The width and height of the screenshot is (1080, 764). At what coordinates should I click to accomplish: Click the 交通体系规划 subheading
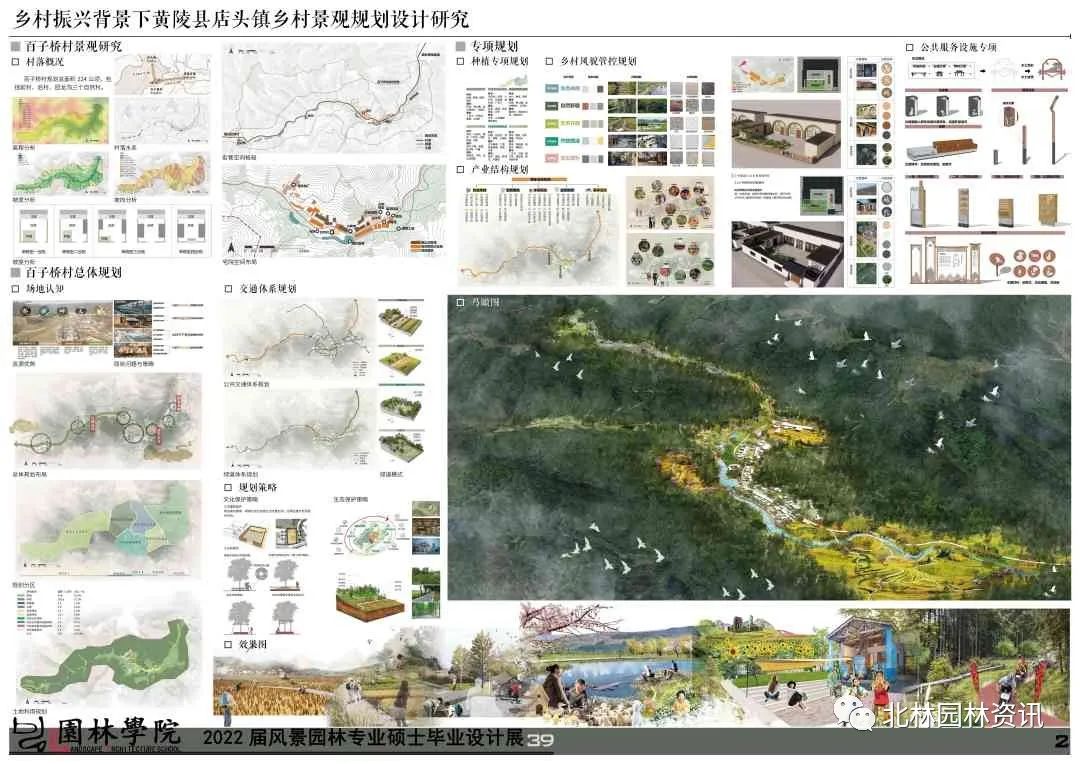[x=268, y=289]
